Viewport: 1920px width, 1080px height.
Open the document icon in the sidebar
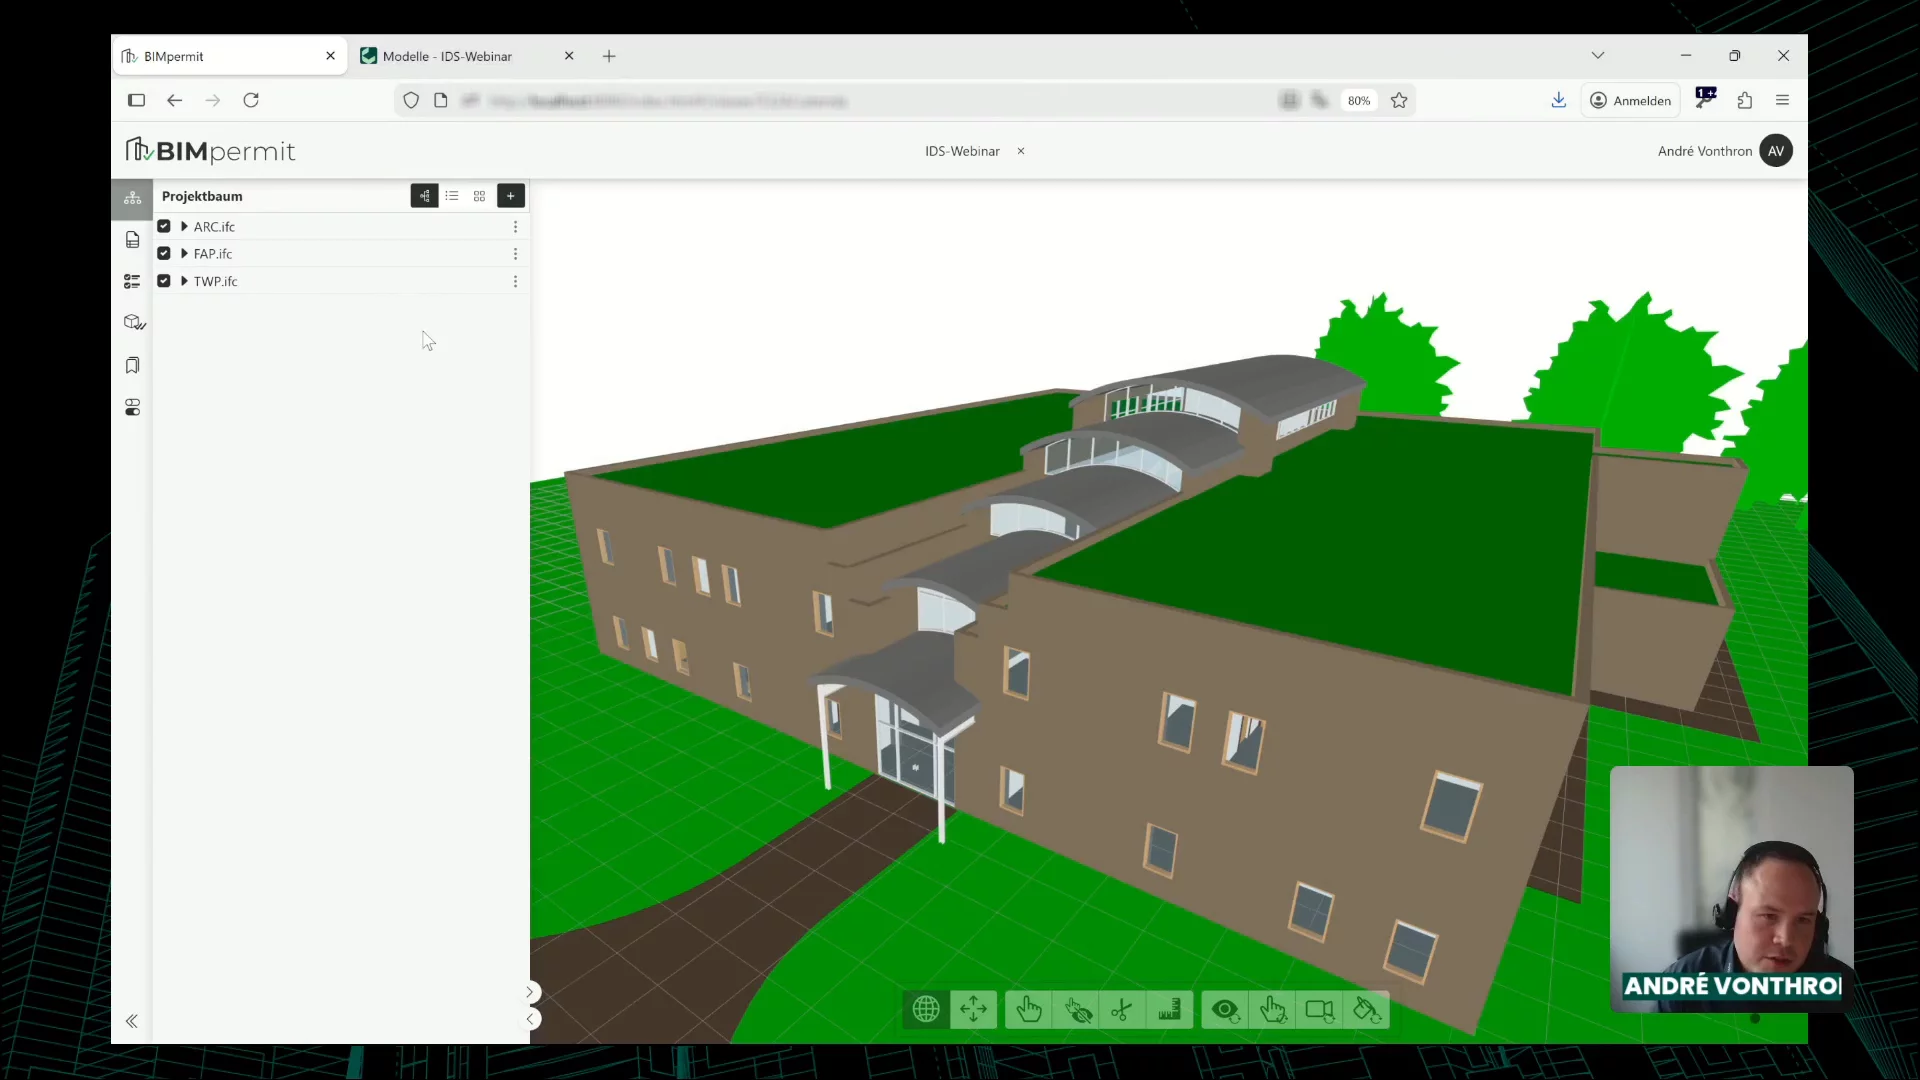click(x=132, y=240)
